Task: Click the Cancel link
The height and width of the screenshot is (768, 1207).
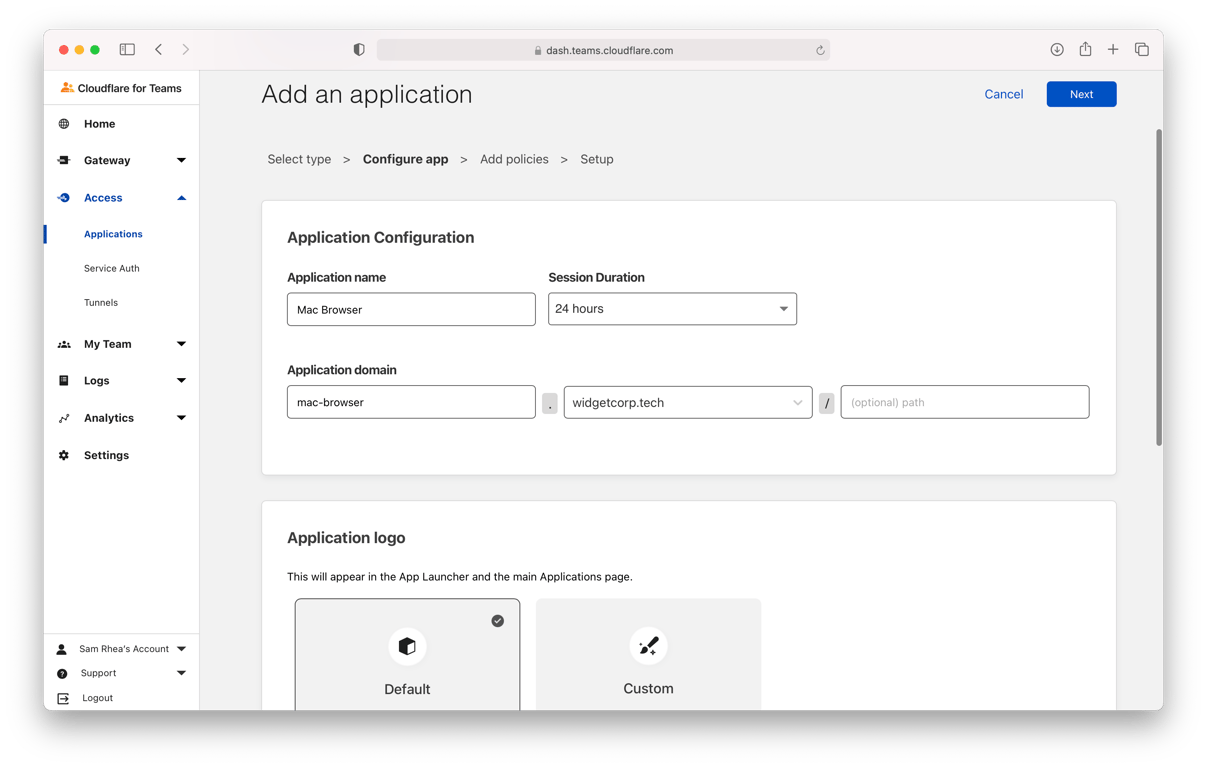Action: [x=1003, y=94]
